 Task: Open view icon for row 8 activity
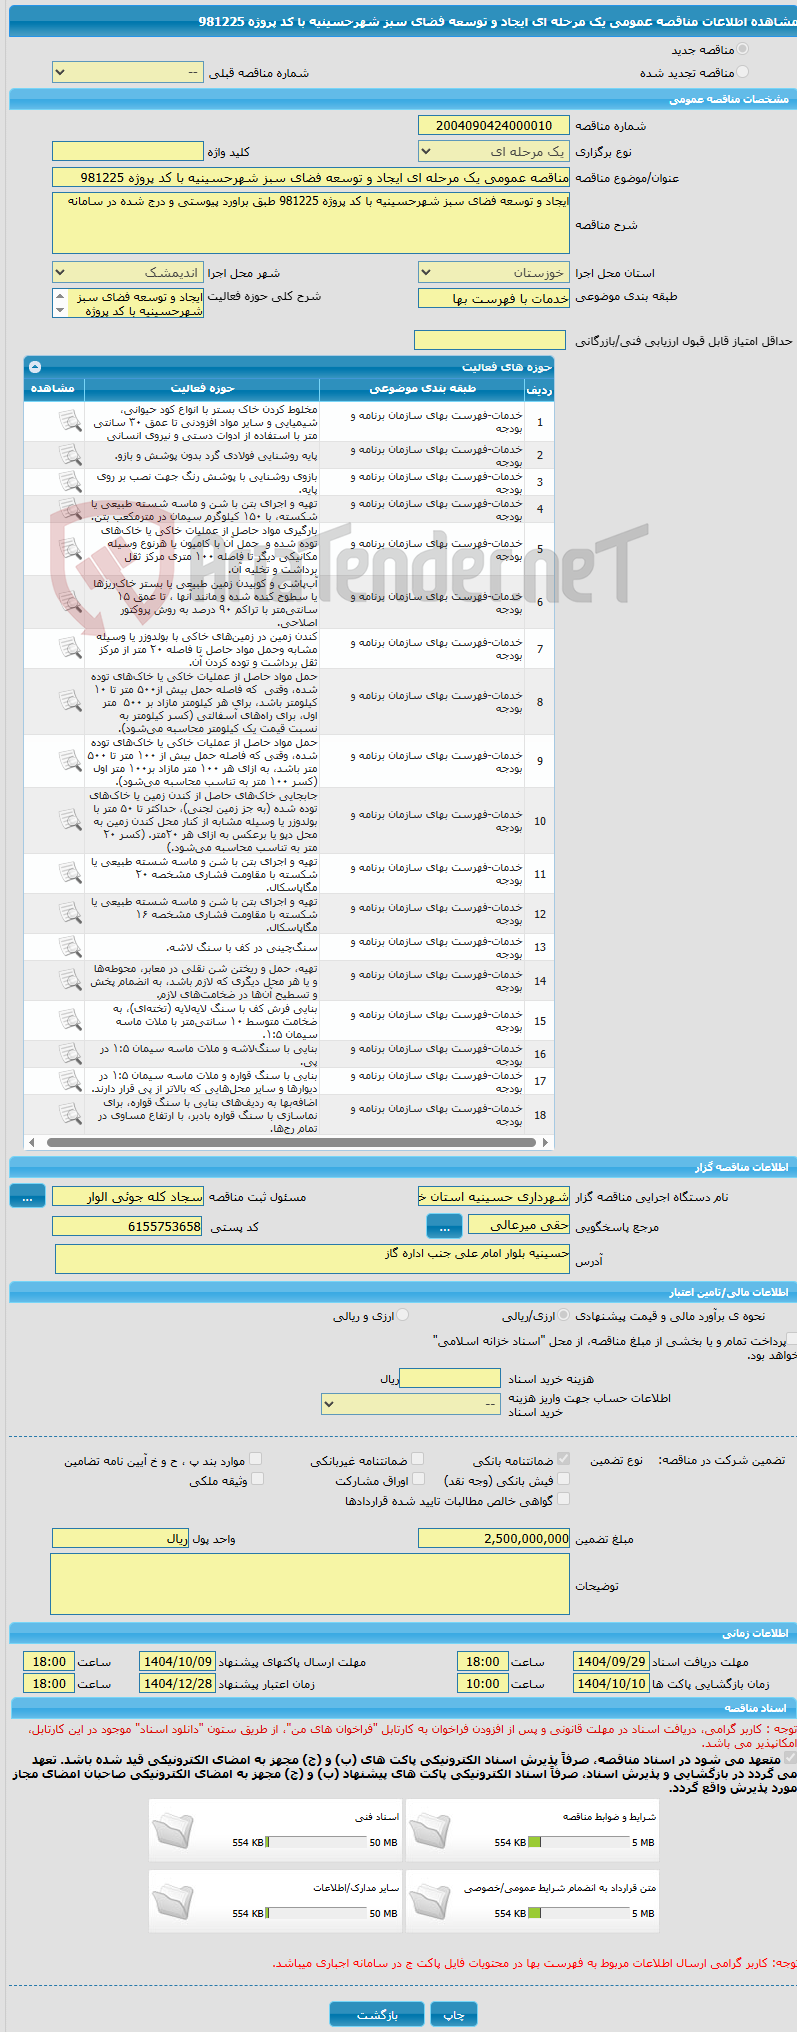pyautogui.click(x=69, y=701)
